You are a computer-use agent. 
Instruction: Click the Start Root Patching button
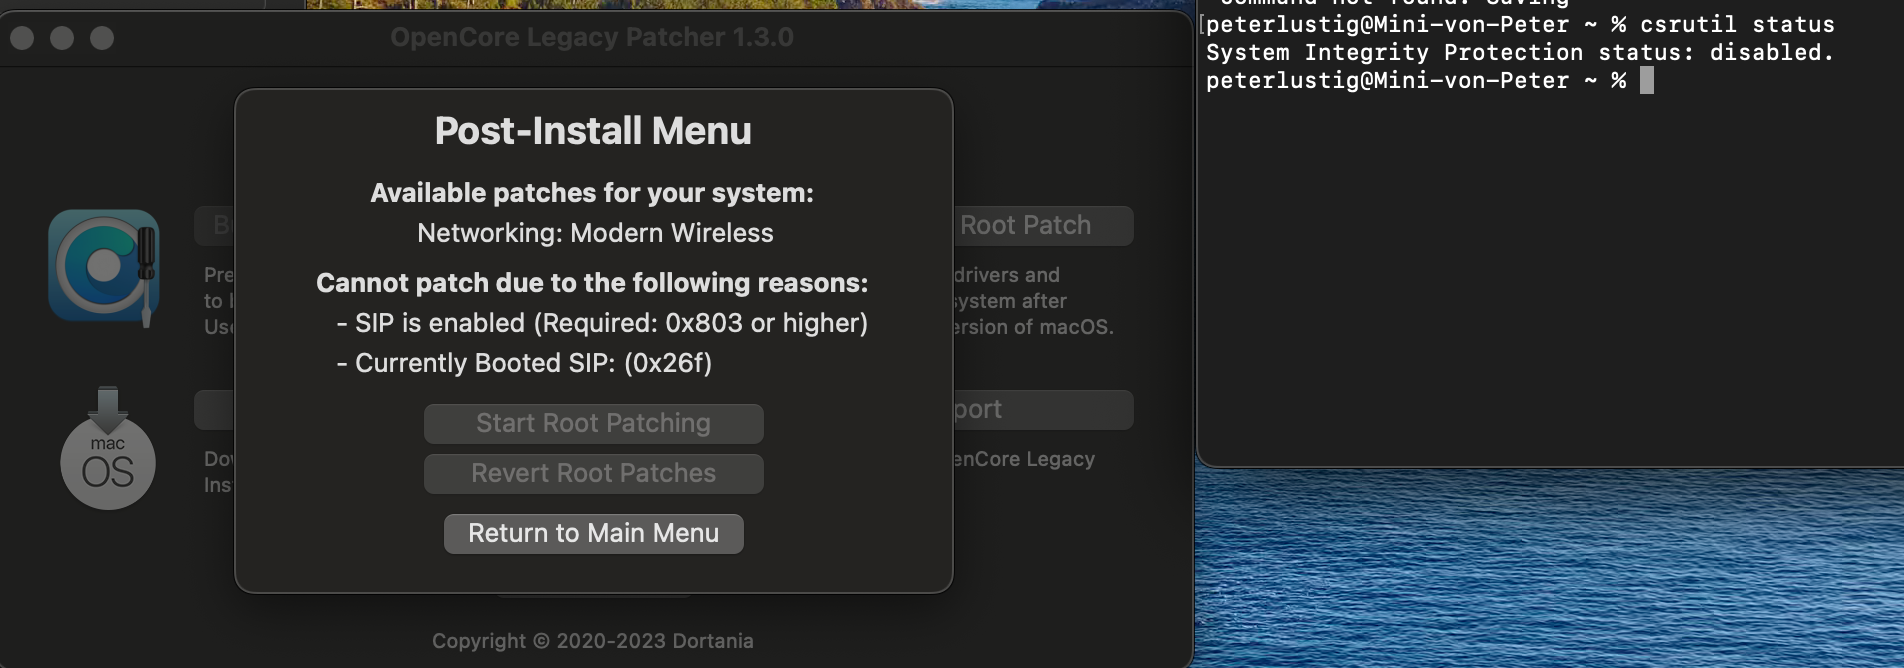(593, 423)
